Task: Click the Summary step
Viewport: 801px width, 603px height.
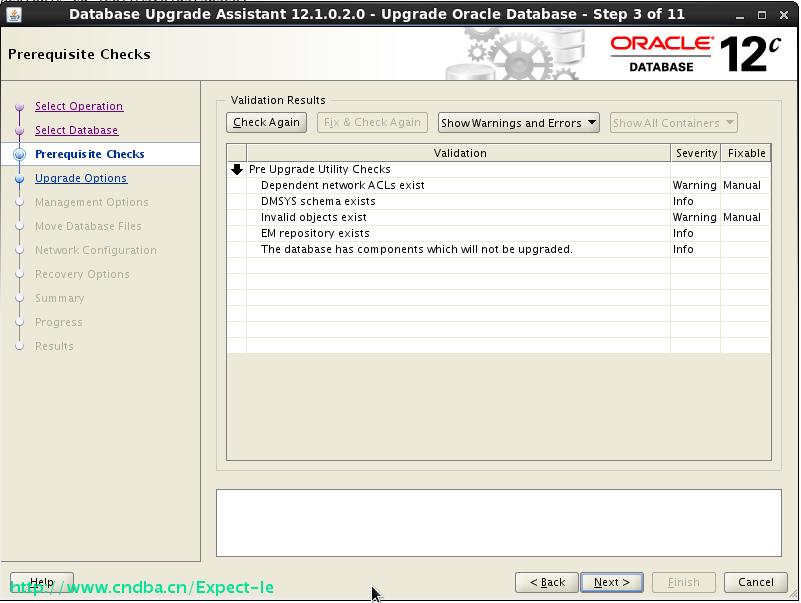Action: (59, 298)
